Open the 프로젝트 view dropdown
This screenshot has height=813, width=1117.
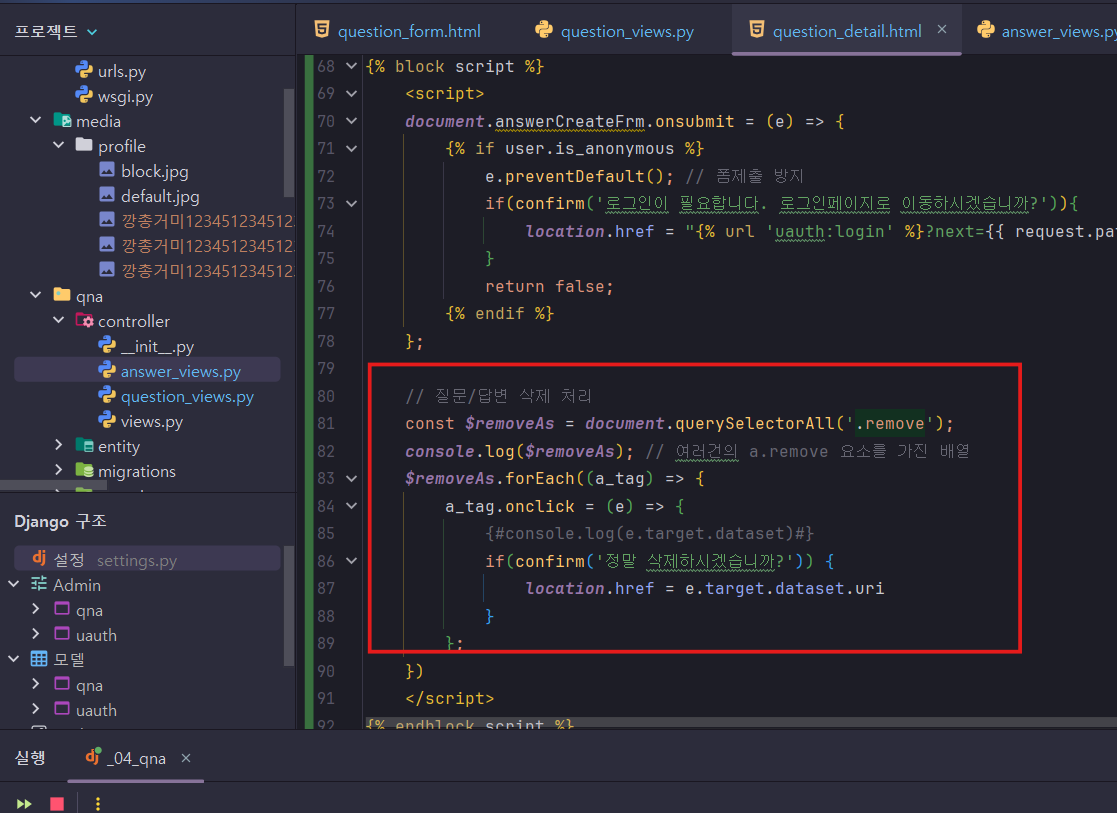tap(92, 32)
